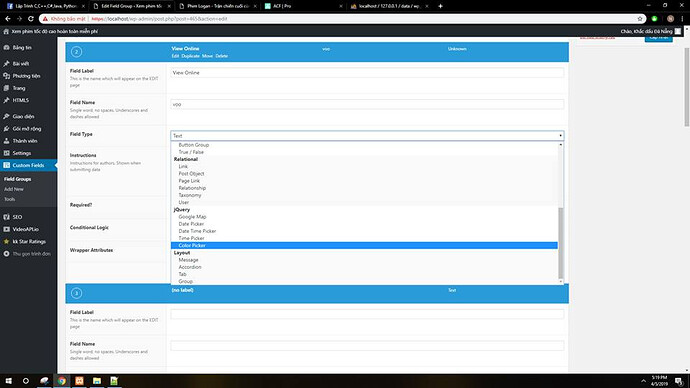The image size is (690, 388).
Task: Open site name link in admin bar
Action: 54,32
